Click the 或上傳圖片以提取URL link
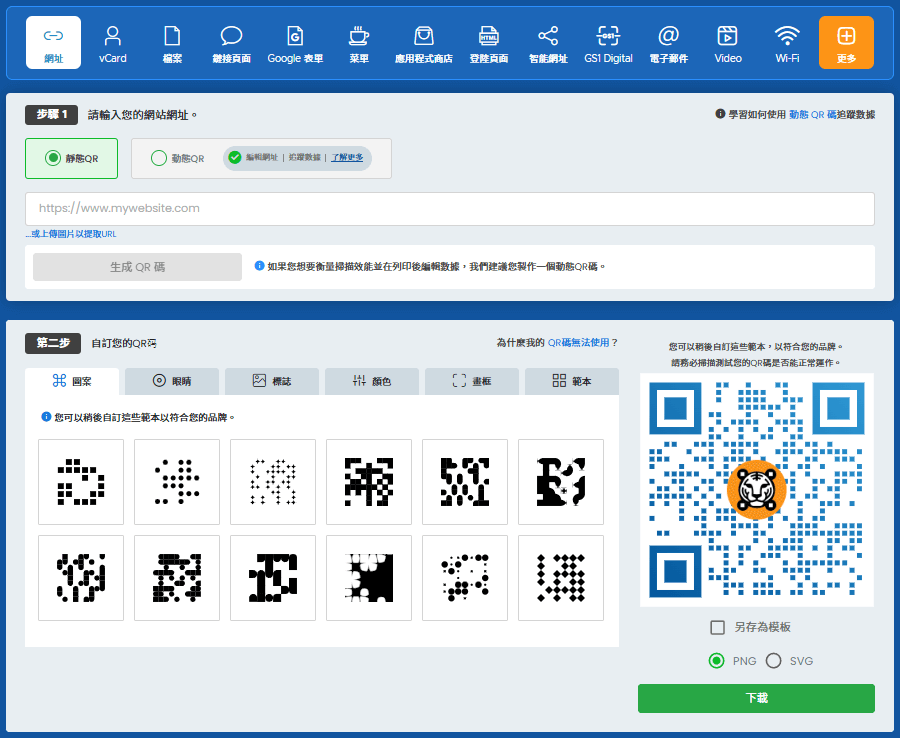This screenshot has height=738, width=900. pyautogui.click(x=71, y=234)
